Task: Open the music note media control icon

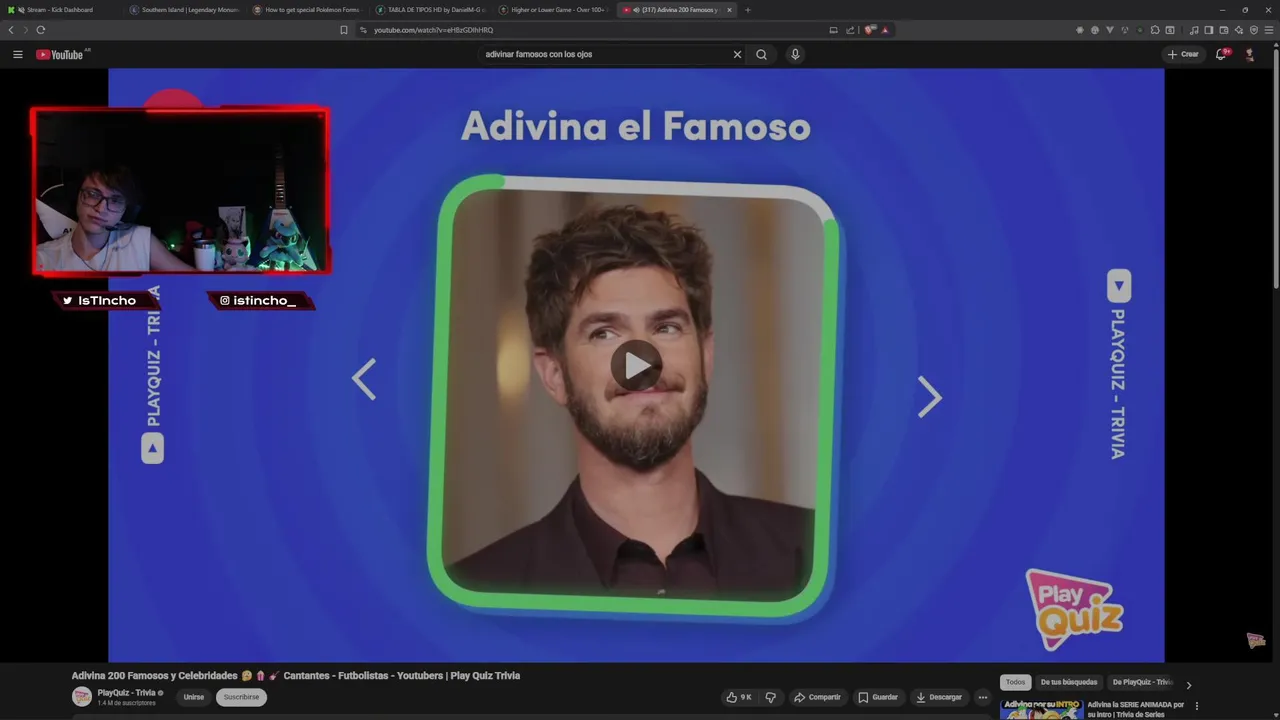Action: (1194, 30)
